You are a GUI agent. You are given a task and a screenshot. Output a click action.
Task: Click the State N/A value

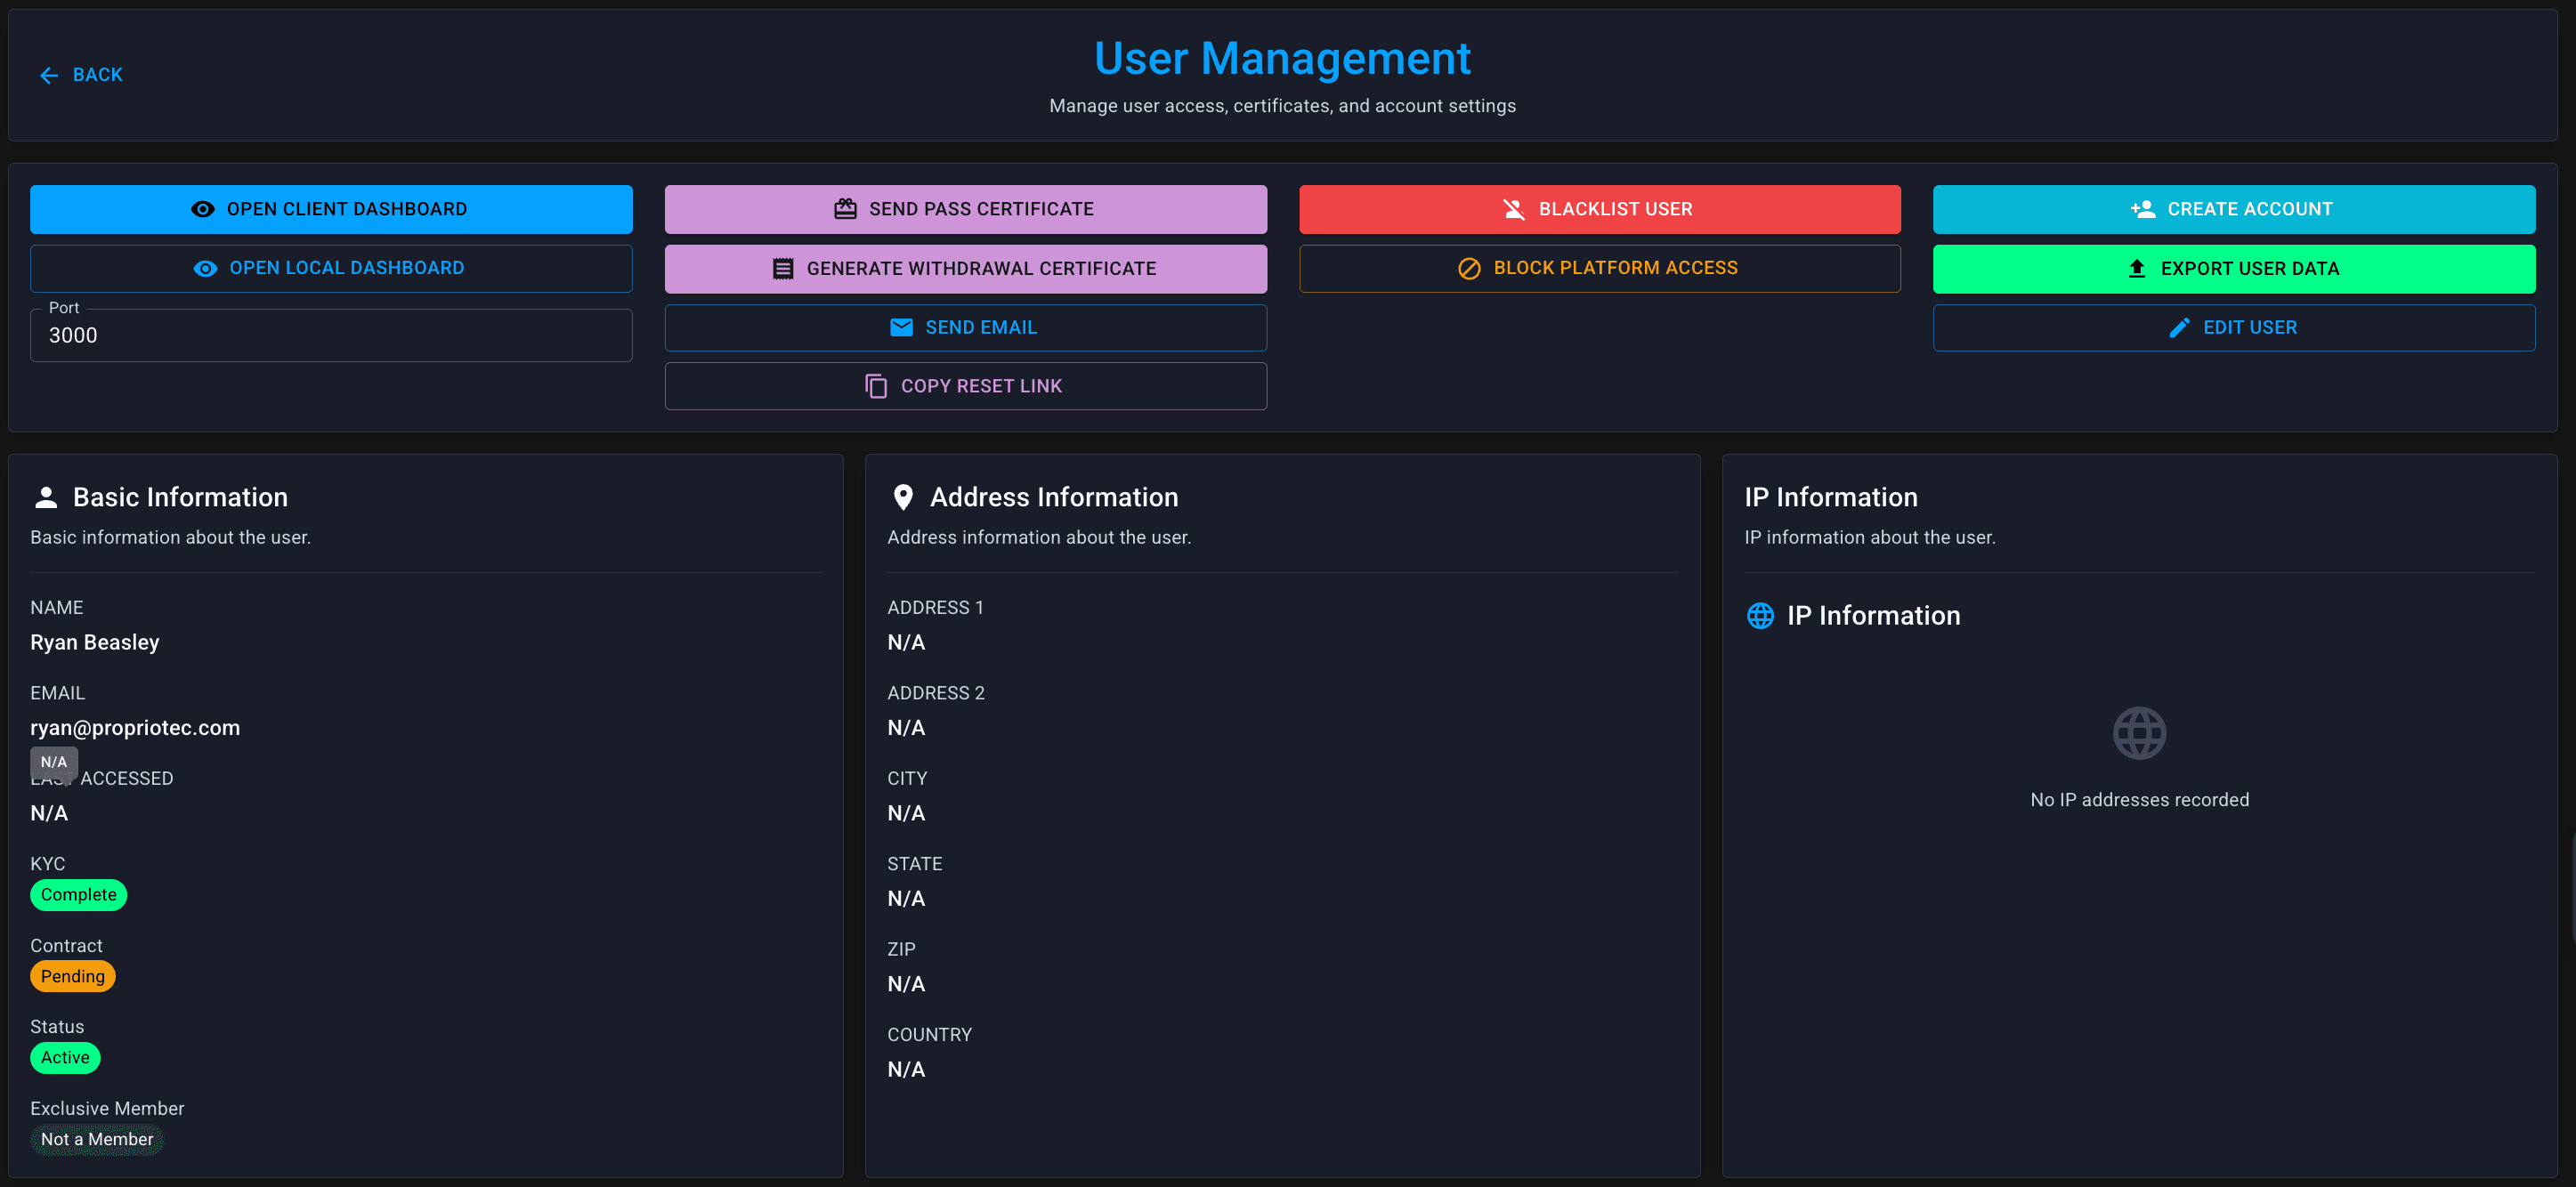[906, 898]
